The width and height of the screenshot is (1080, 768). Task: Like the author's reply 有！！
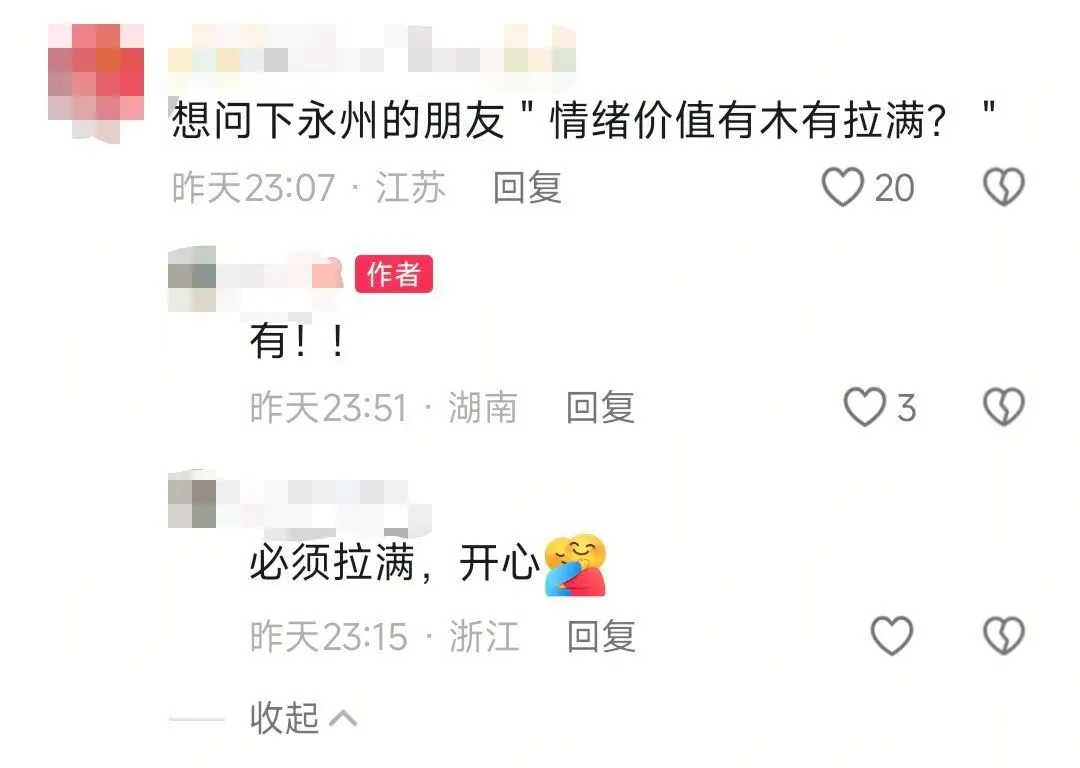(864, 406)
